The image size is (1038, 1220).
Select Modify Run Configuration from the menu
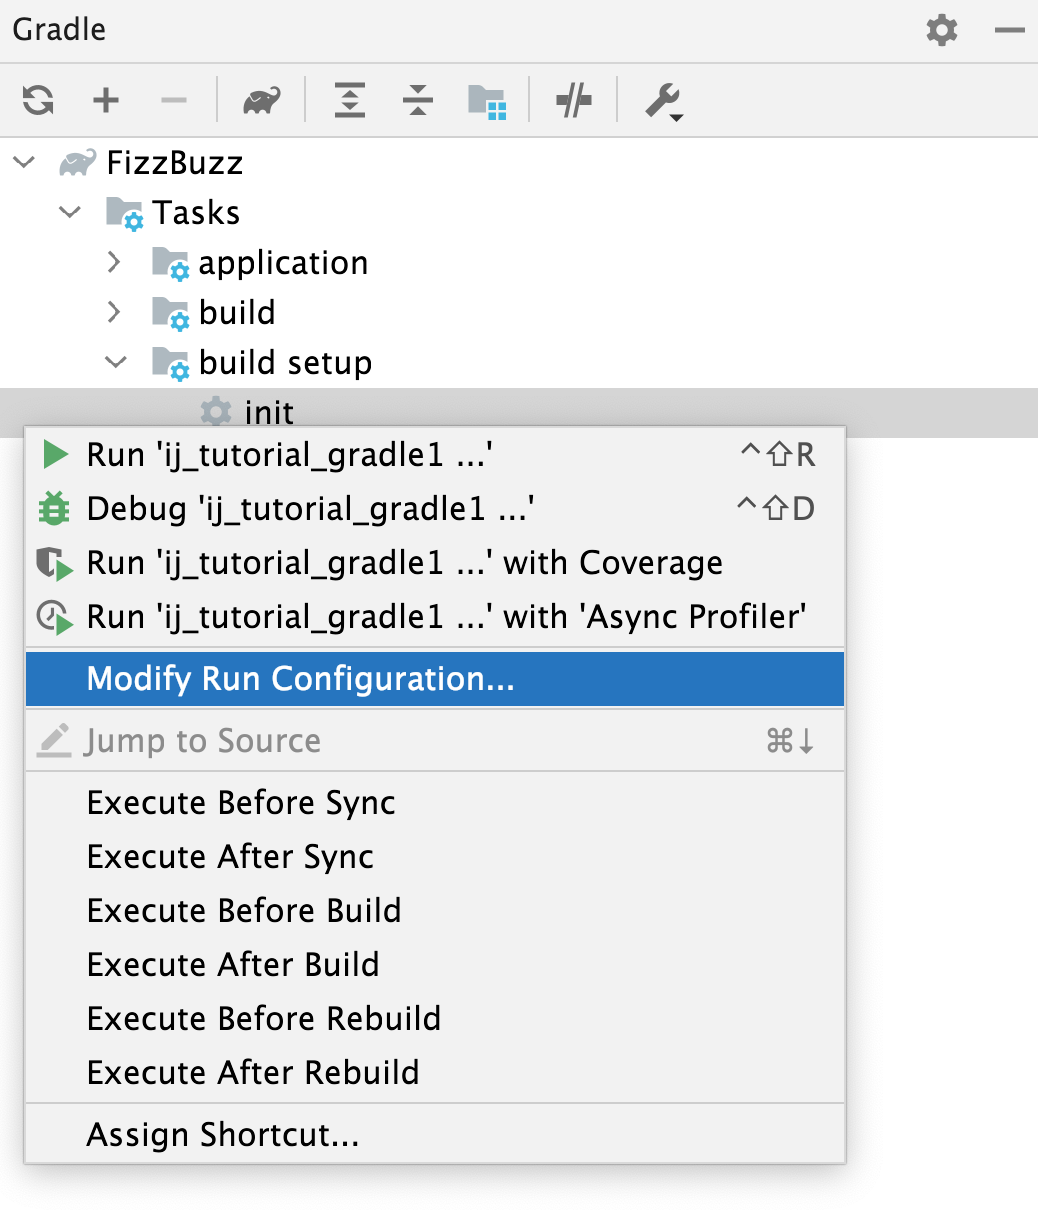(300, 678)
